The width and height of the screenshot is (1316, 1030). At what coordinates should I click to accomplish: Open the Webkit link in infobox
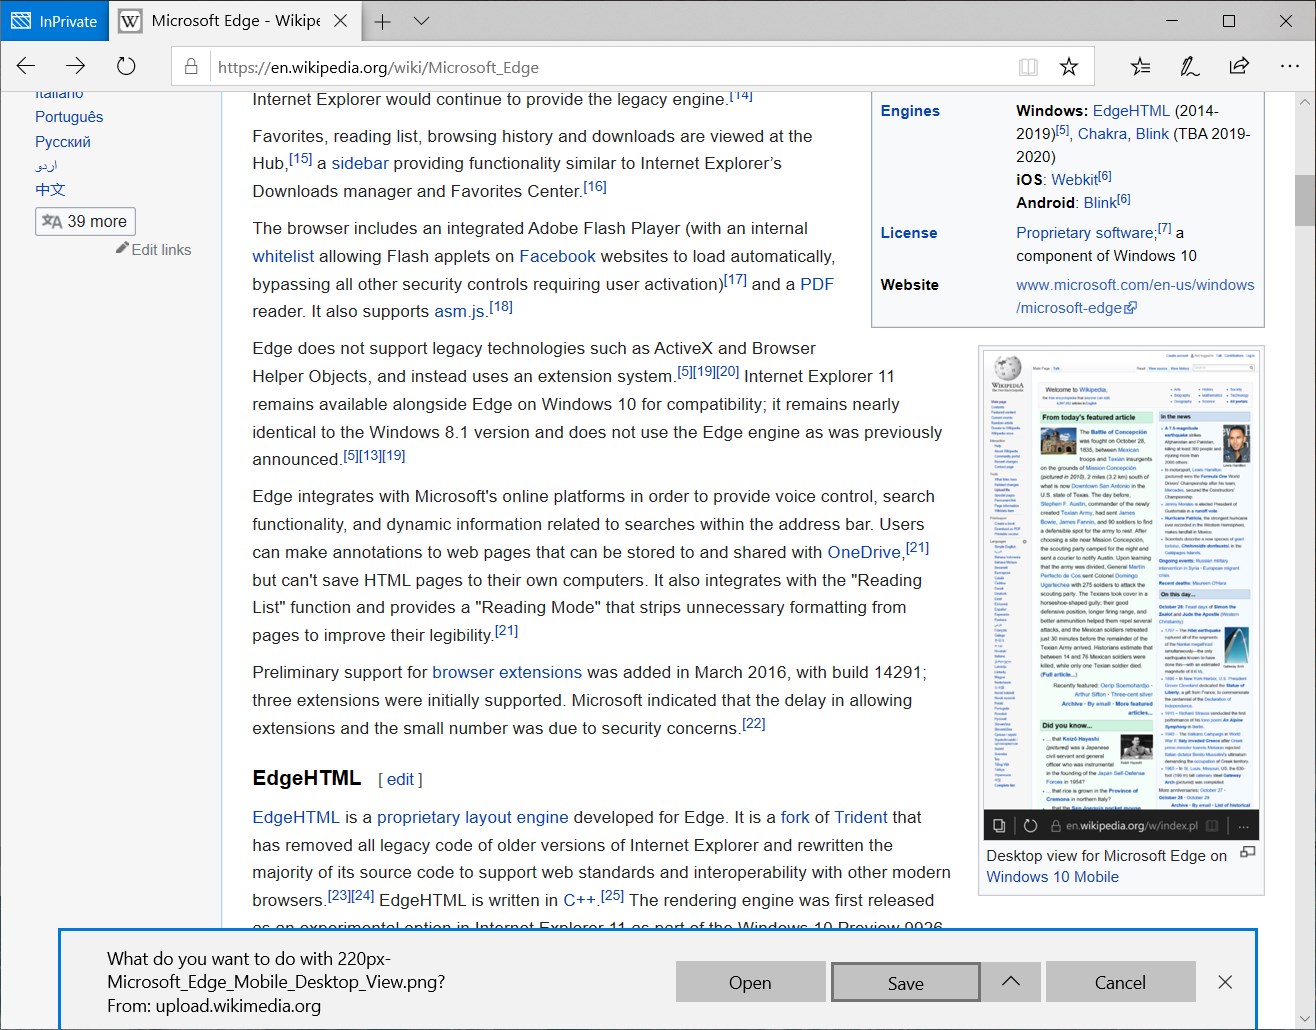point(1074,180)
